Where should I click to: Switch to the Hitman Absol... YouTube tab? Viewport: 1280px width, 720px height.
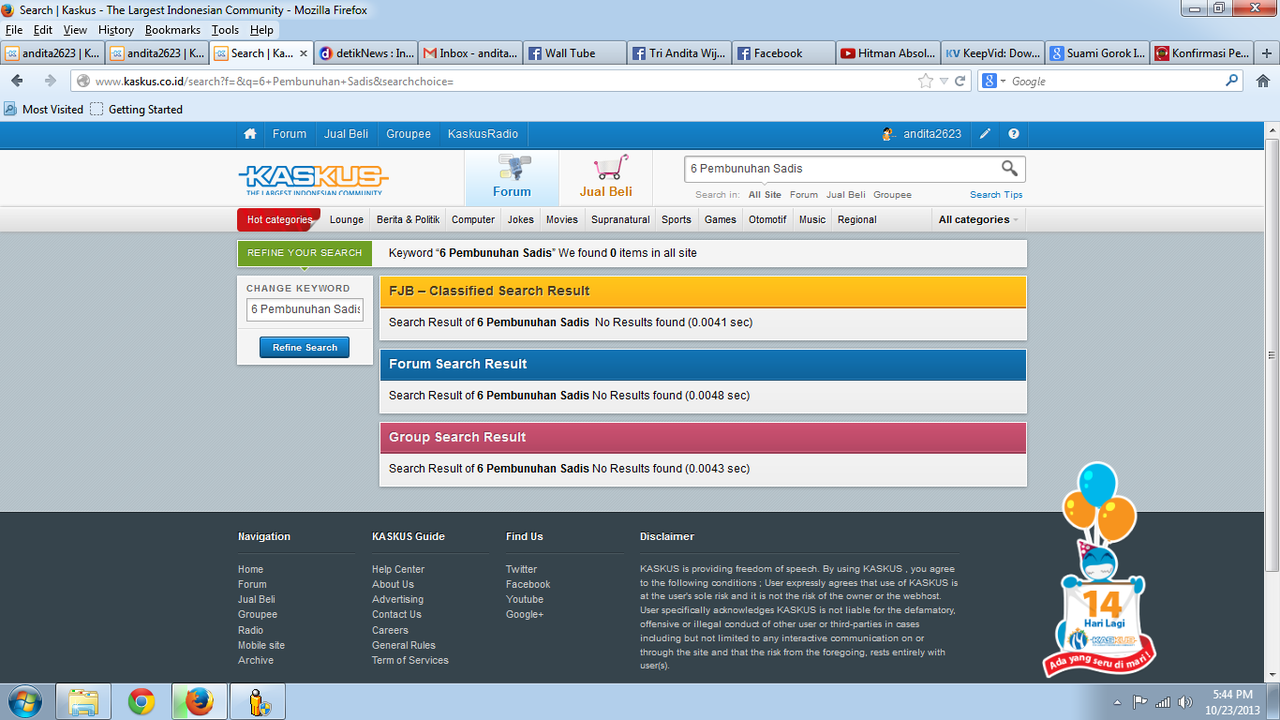886,53
